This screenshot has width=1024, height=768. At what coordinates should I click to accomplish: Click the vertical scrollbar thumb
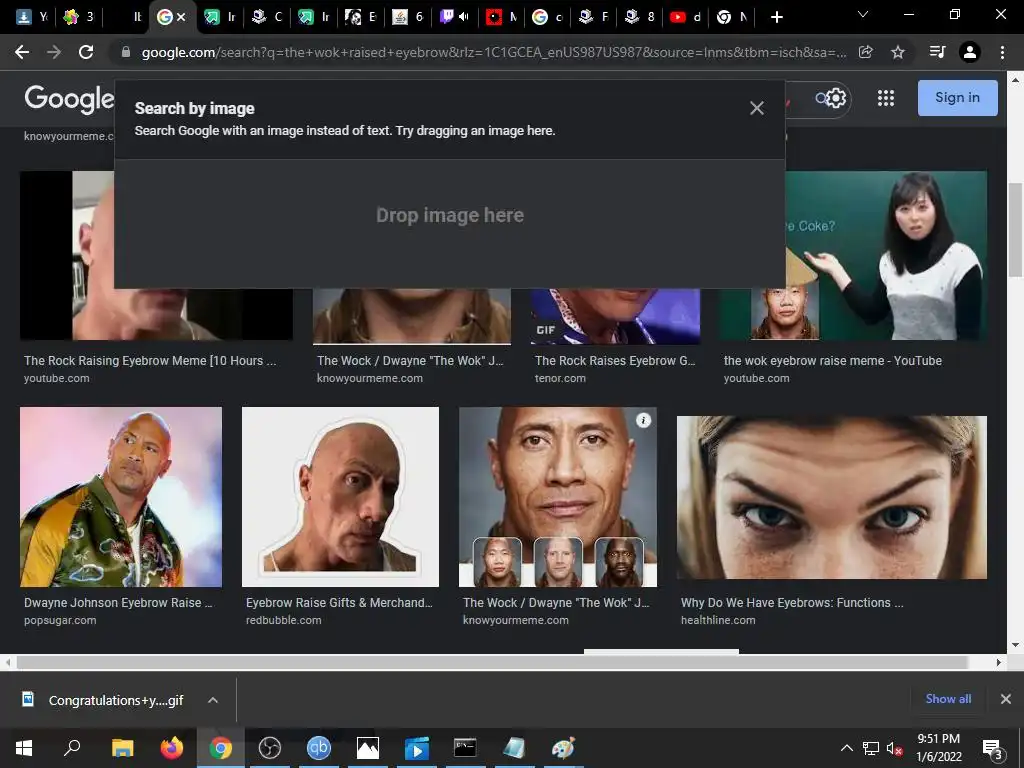pyautogui.click(x=1015, y=230)
